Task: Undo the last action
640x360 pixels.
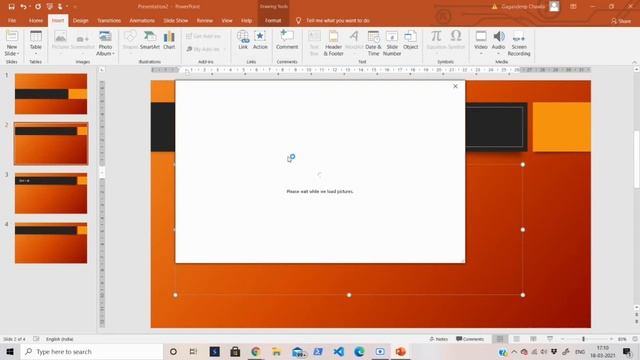Action: pos(23,7)
